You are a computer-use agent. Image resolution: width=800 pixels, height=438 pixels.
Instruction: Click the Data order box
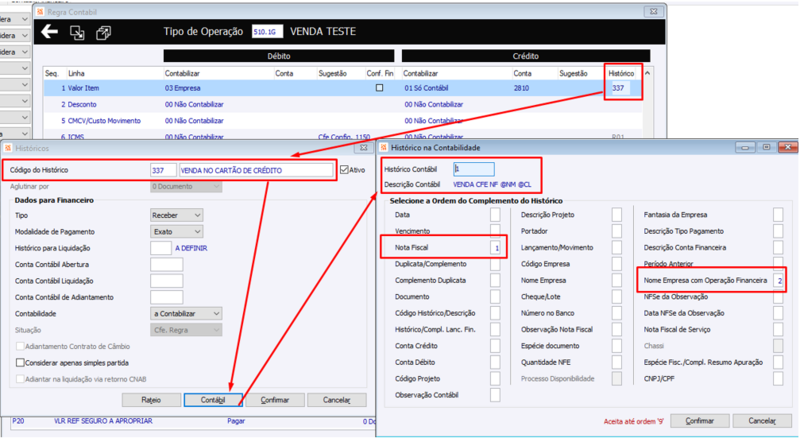(495, 215)
